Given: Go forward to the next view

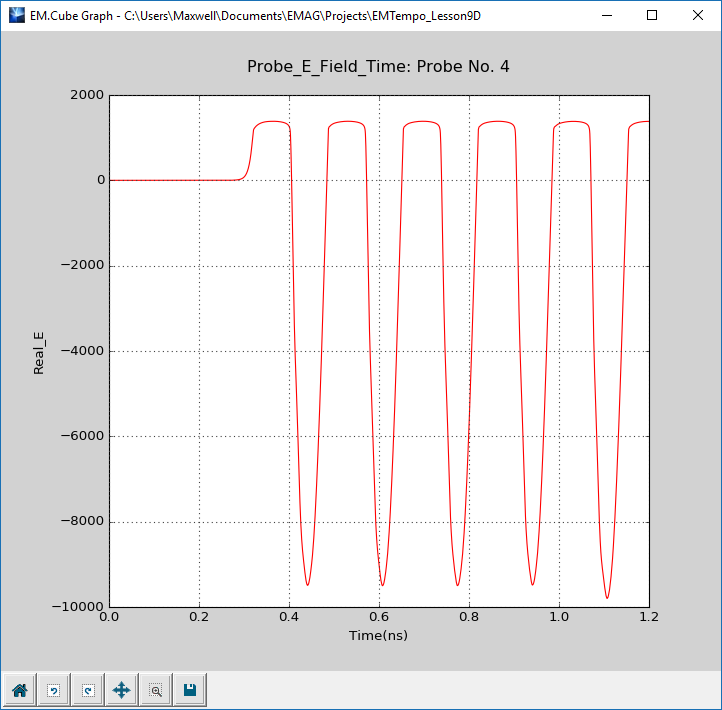Looking at the screenshot, I should click(x=87, y=690).
